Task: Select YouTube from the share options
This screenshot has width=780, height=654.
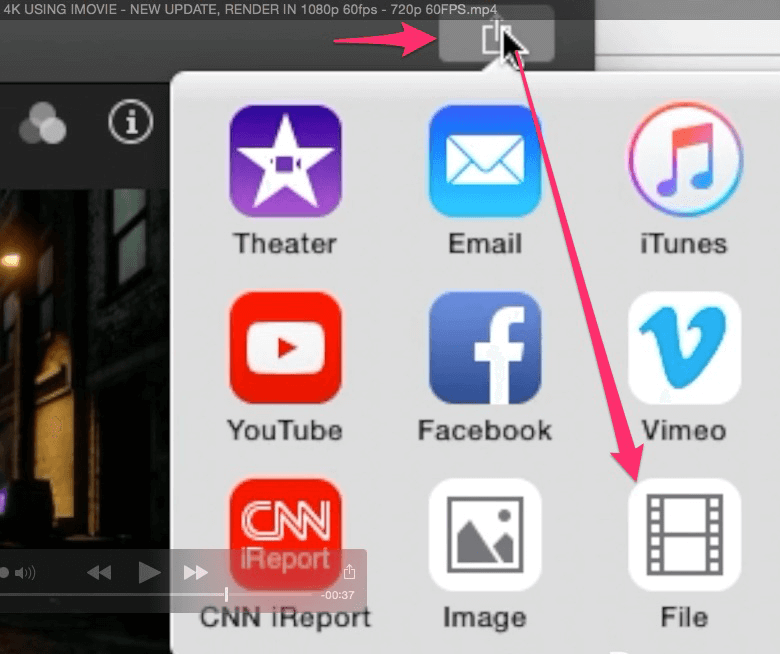Action: pos(285,348)
